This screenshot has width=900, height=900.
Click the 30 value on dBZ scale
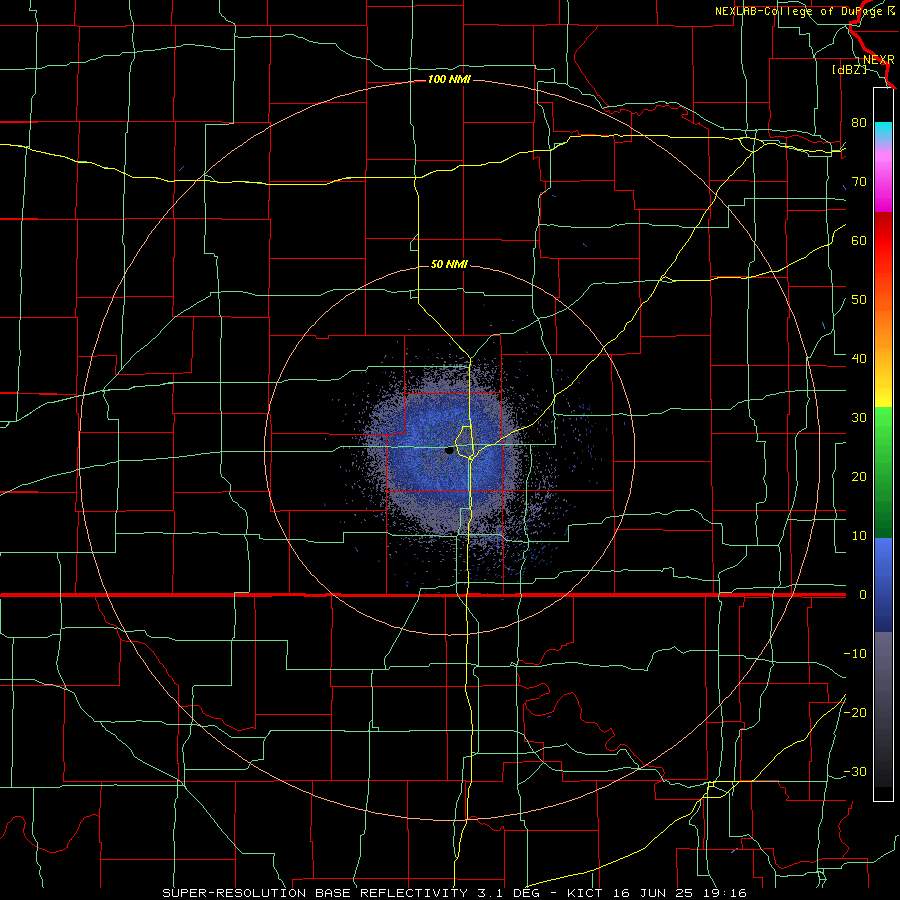click(859, 417)
